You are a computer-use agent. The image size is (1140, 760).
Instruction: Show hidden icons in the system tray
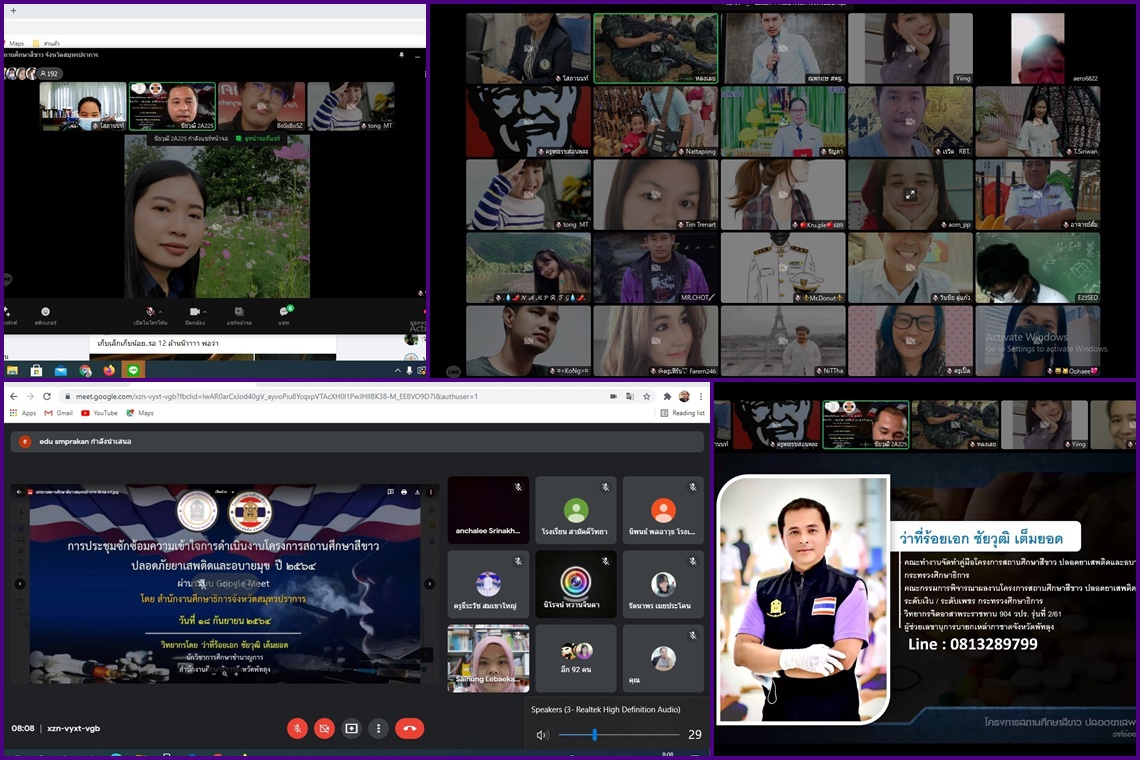click(x=397, y=371)
